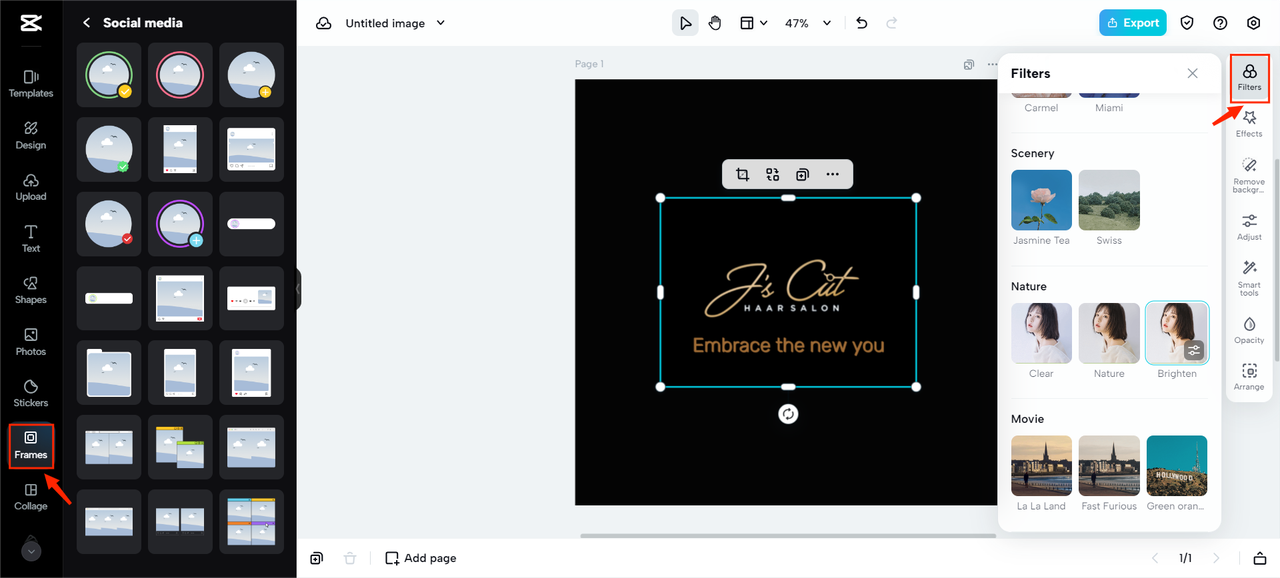Viewport: 1280px width, 578px height.
Task: Expand the sidebar more items arrow
Action: (x=31, y=550)
